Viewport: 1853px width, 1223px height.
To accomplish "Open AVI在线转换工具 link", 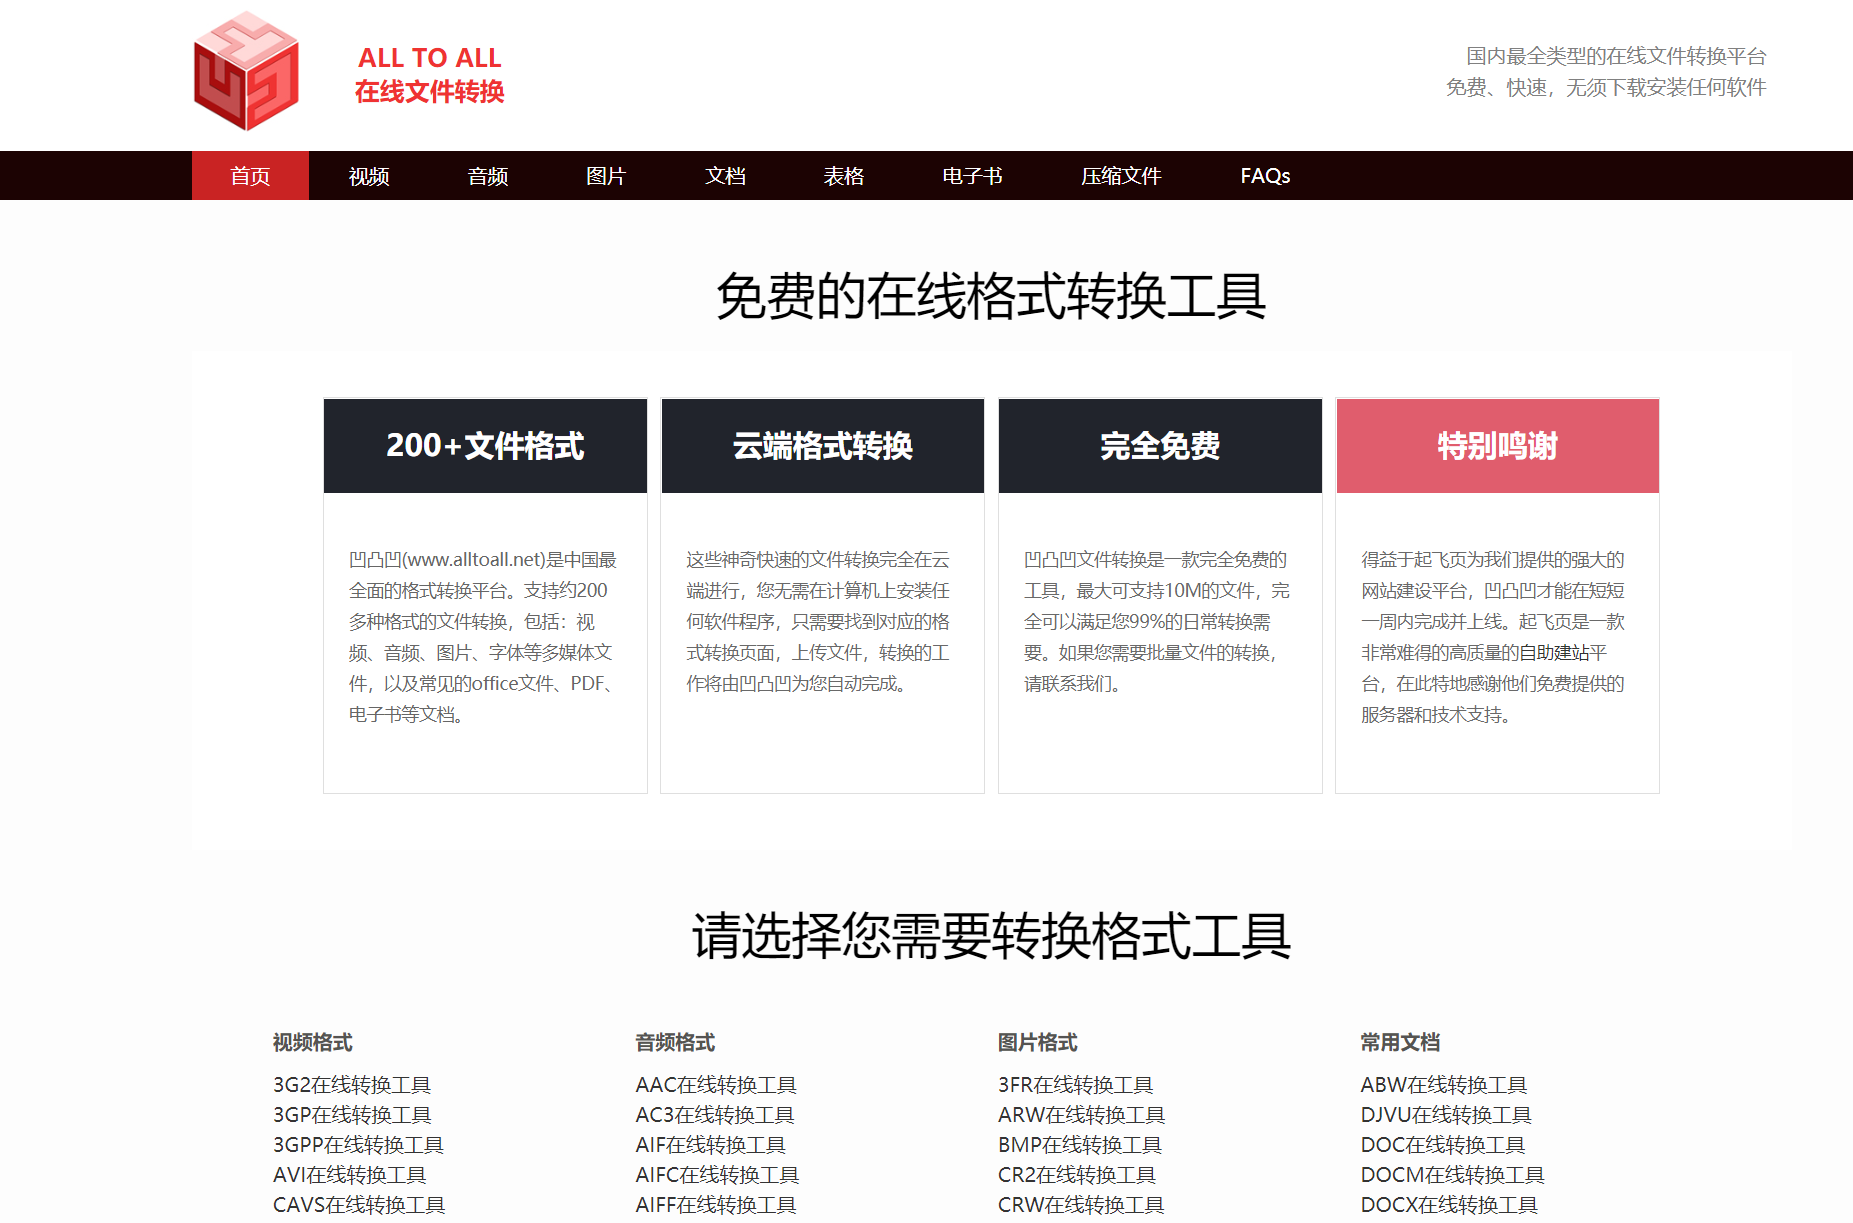I will tap(350, 1175).
